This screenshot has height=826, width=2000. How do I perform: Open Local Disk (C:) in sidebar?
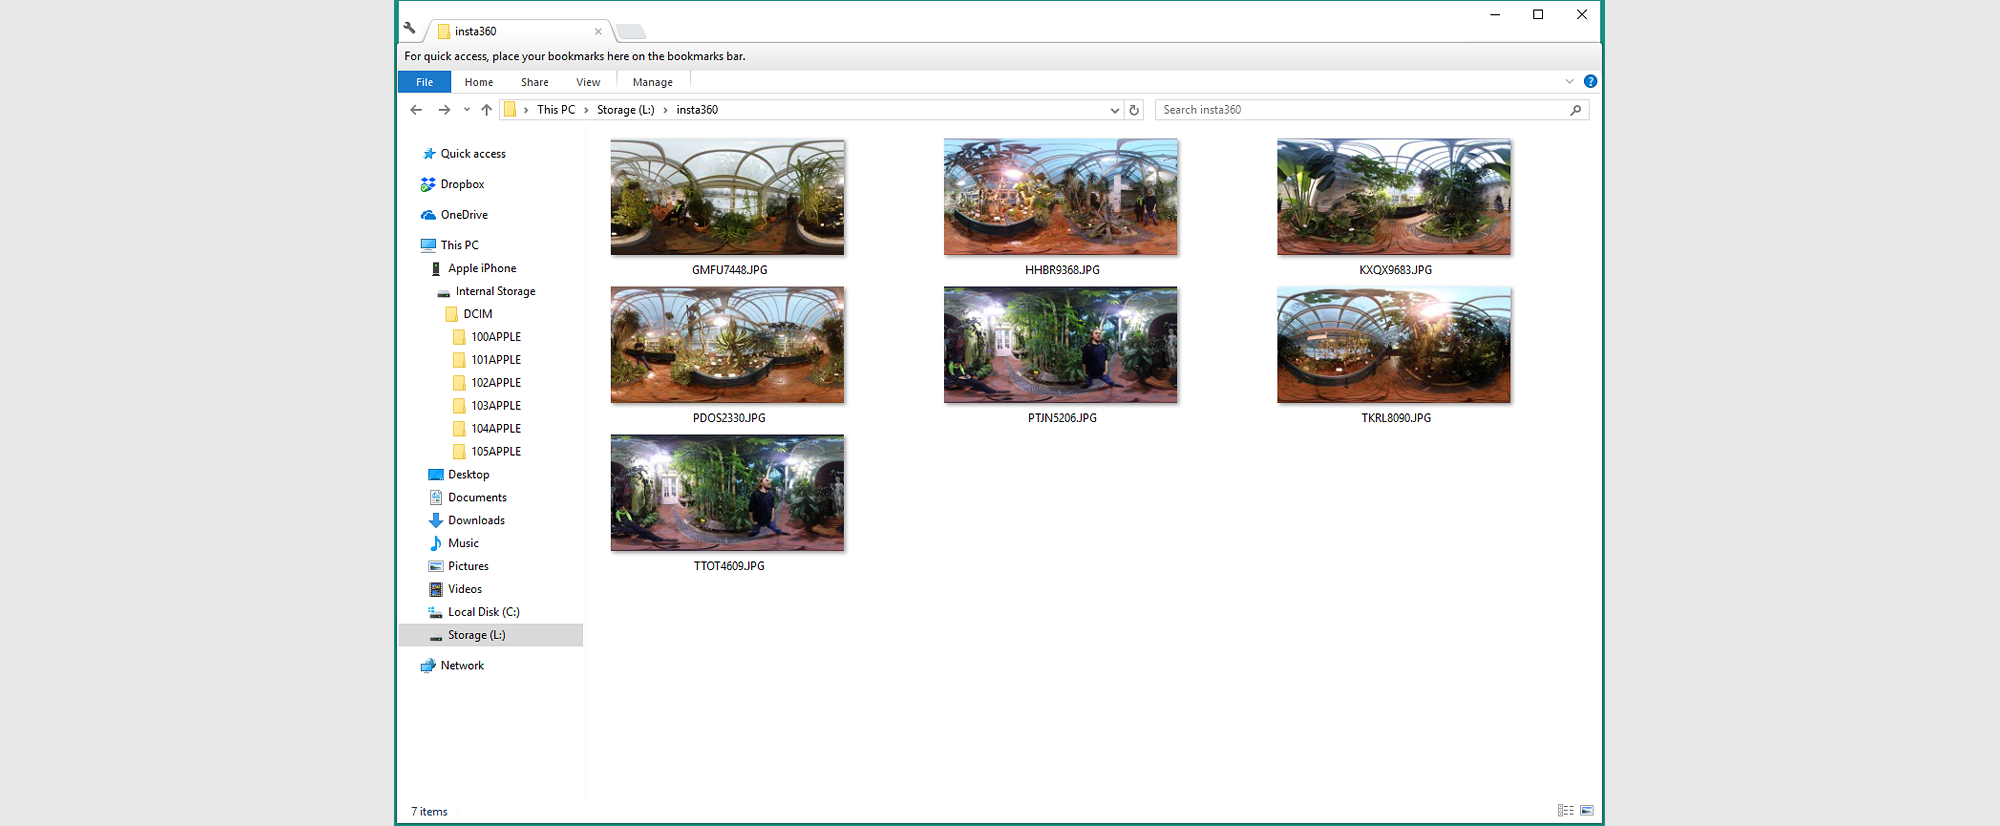coord(474,613)
